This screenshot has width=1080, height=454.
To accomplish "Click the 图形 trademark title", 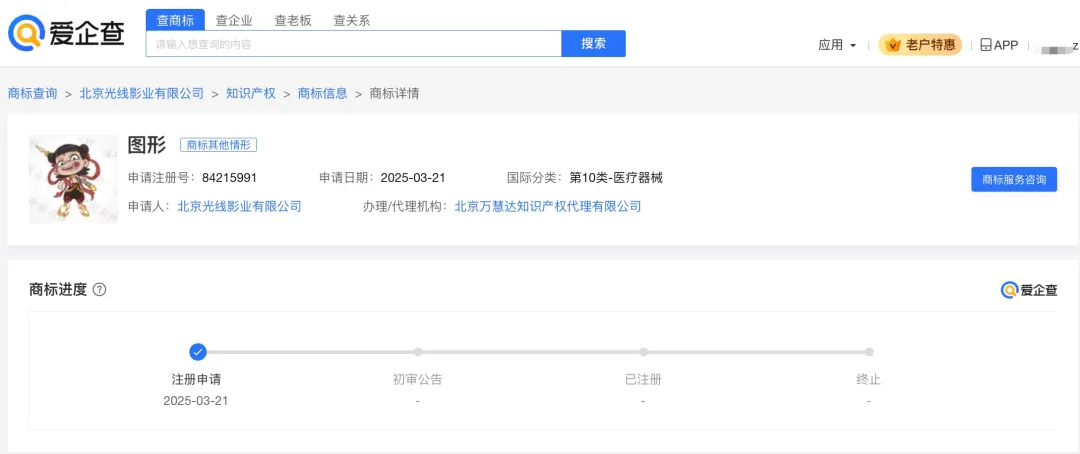I will click(147, 145).
